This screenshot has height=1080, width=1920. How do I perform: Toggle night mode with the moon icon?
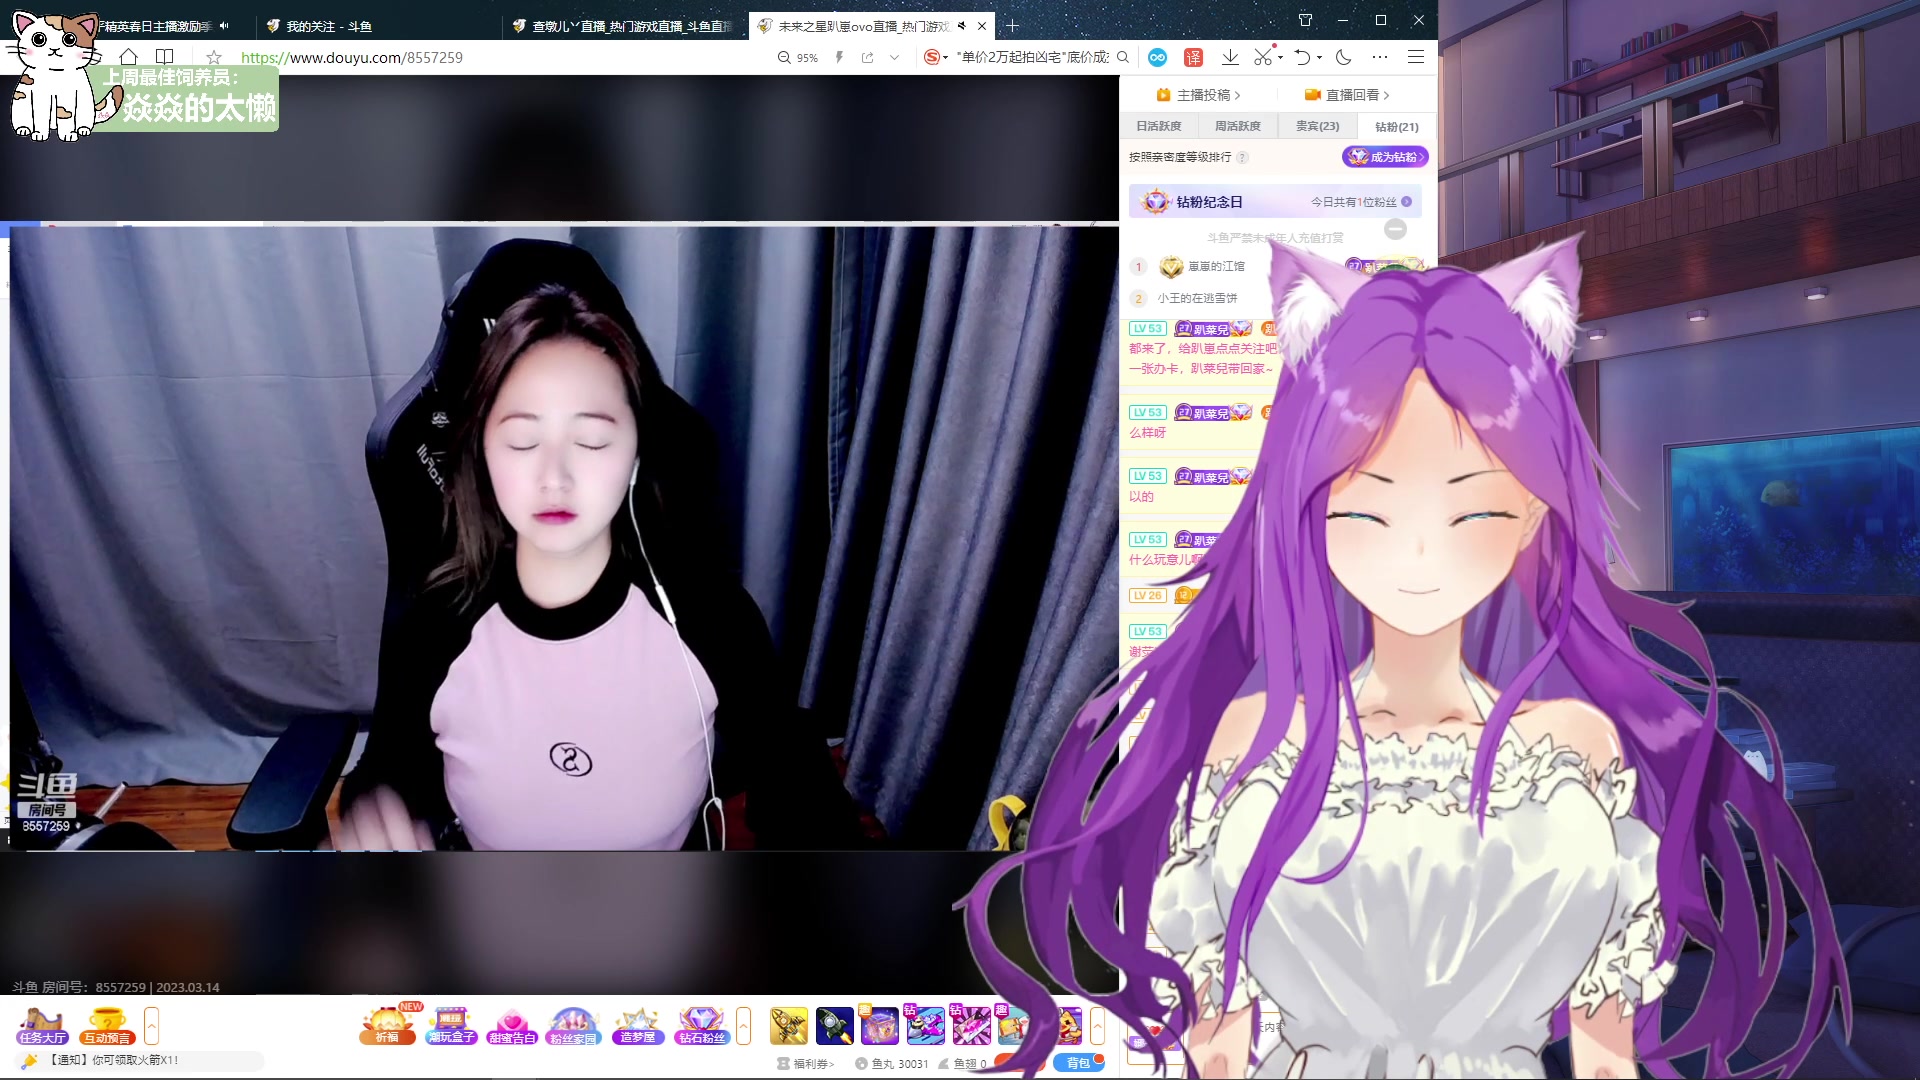(x=1344, y=57)
